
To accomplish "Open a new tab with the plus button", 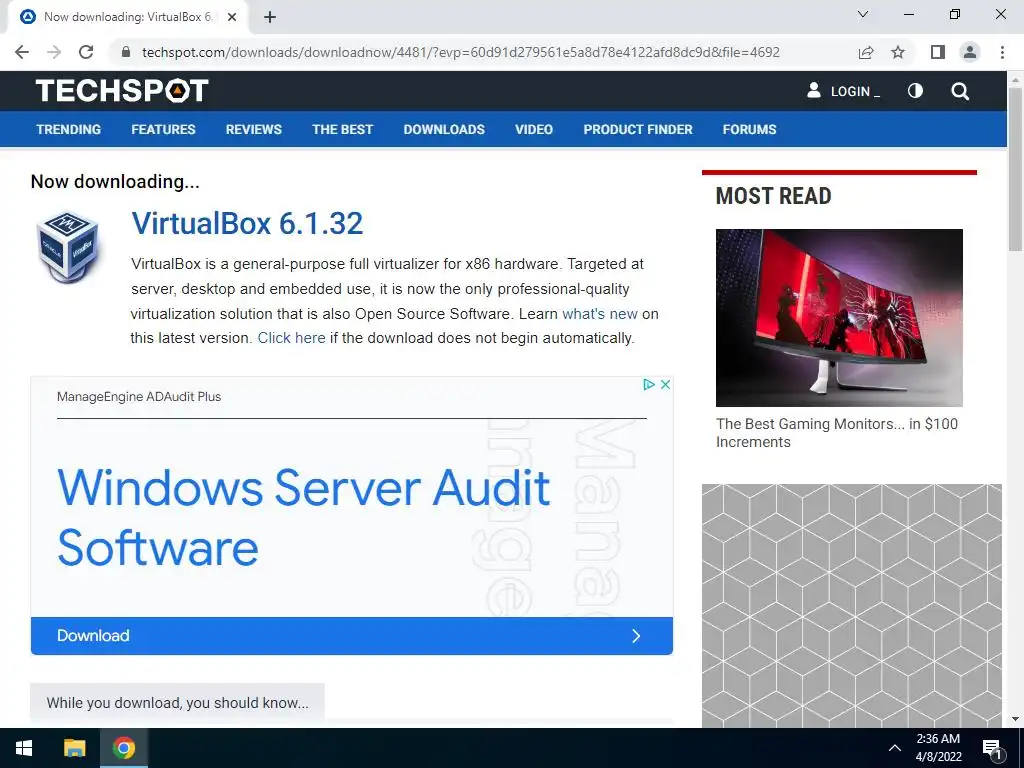I will (270, 17).
